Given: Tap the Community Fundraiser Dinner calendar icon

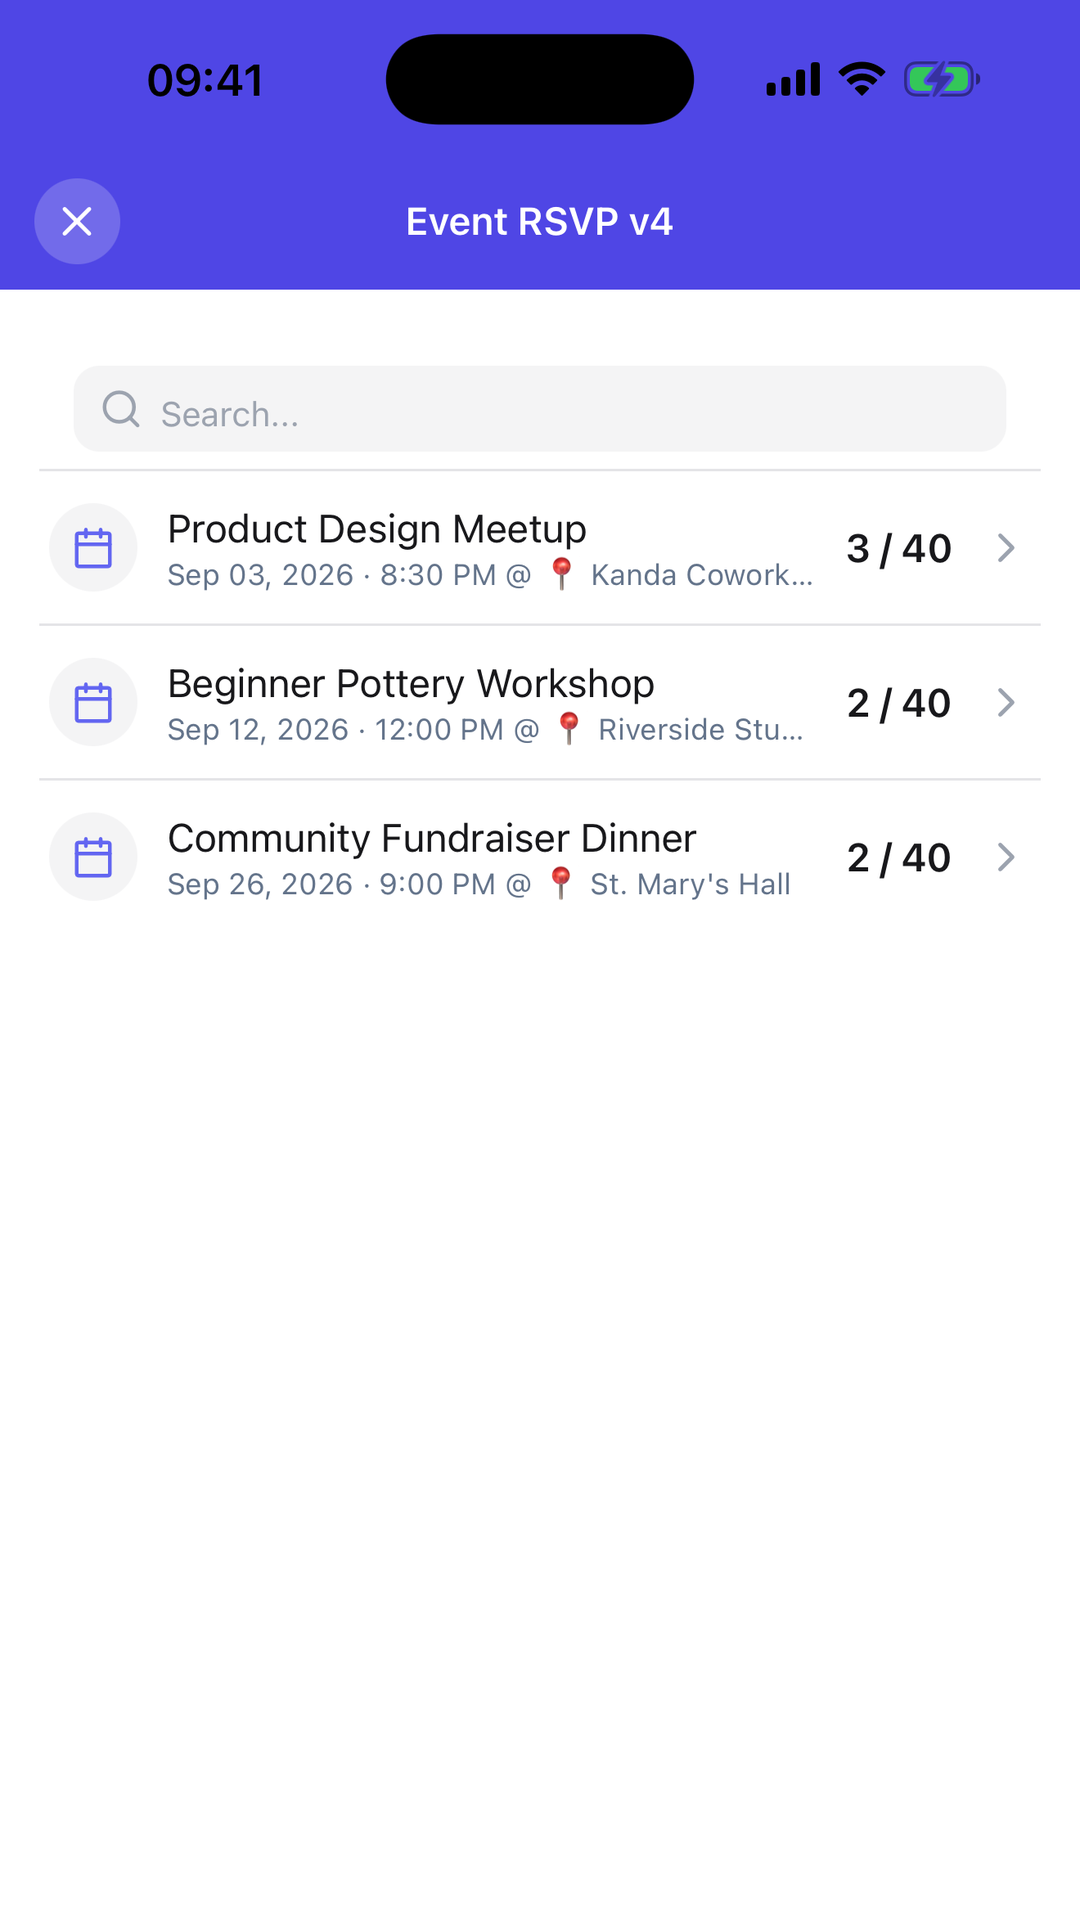Looking at the screenshot, I should pos(93,857).
